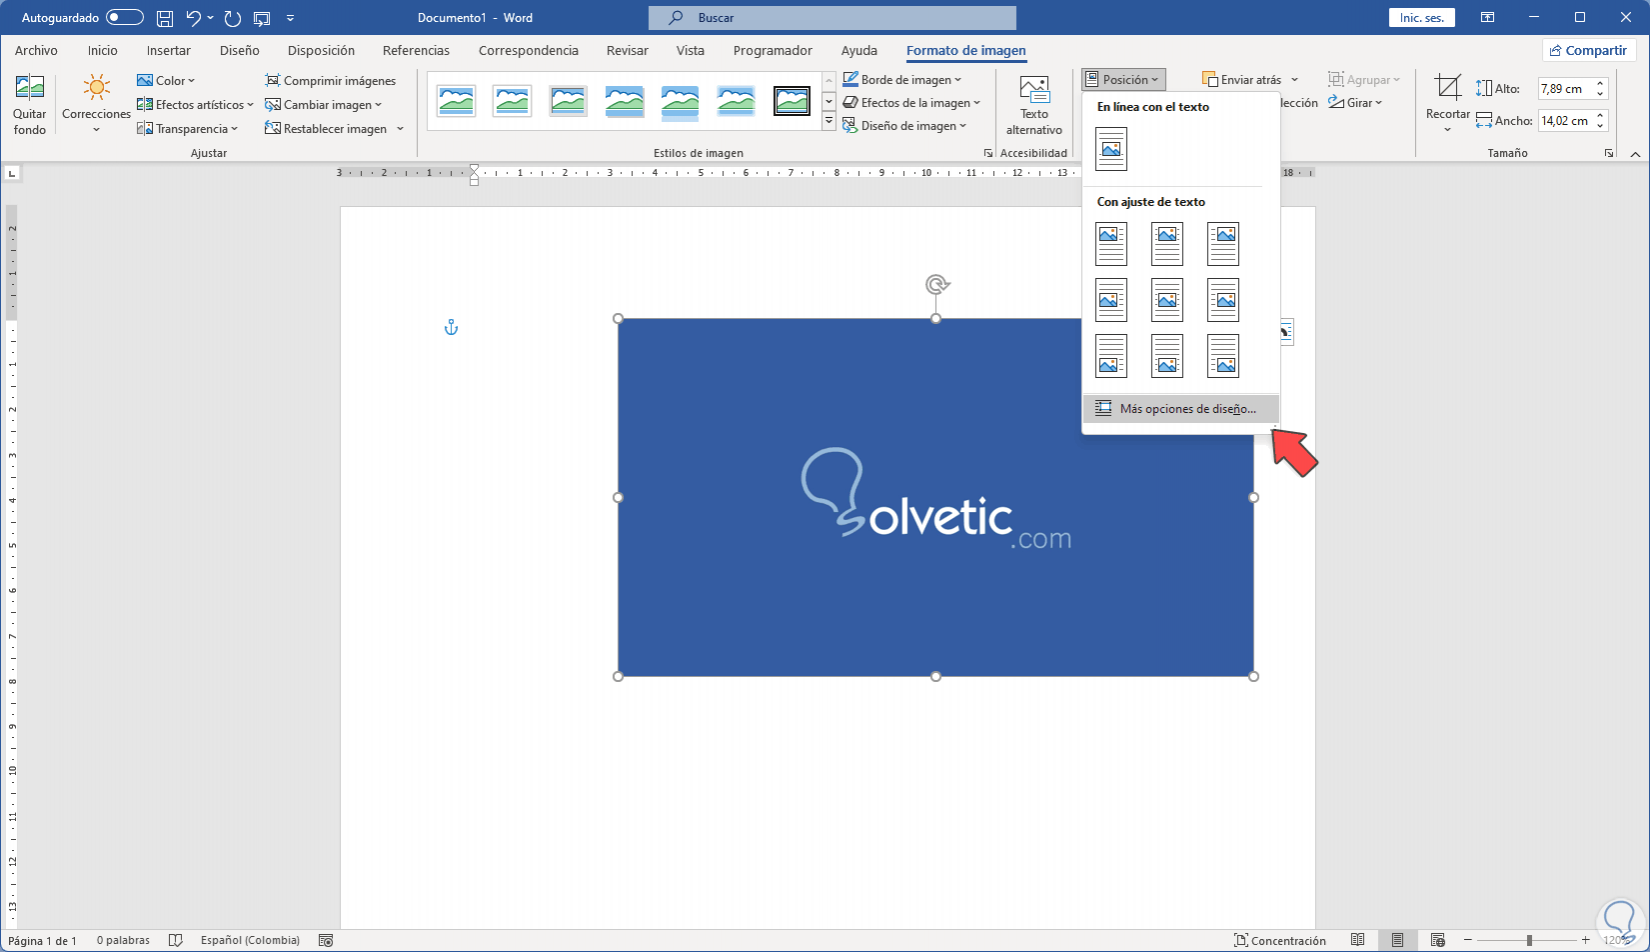Screen dimensions: 1650x952
Task: Undo the last action
Action: click(193, 18)
